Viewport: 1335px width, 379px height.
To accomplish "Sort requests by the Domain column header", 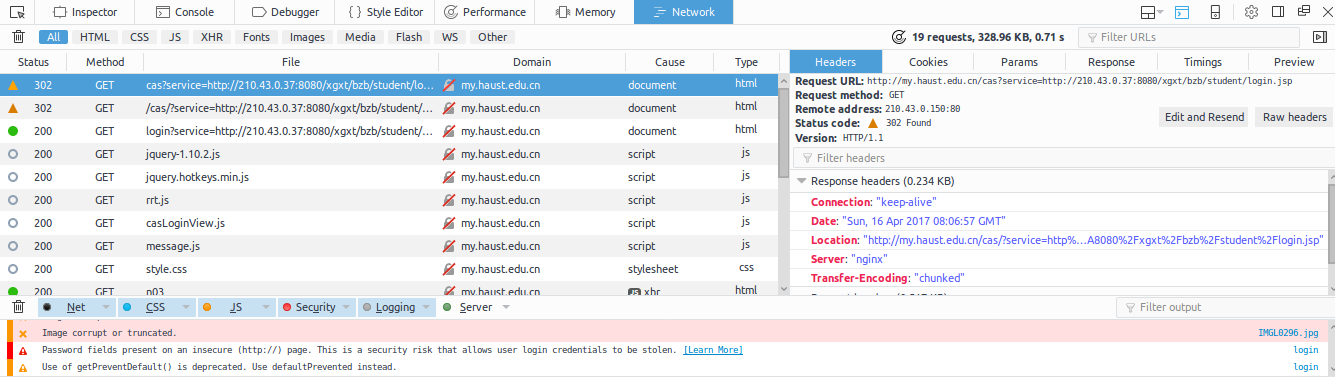I will click(x=532, y=62).
